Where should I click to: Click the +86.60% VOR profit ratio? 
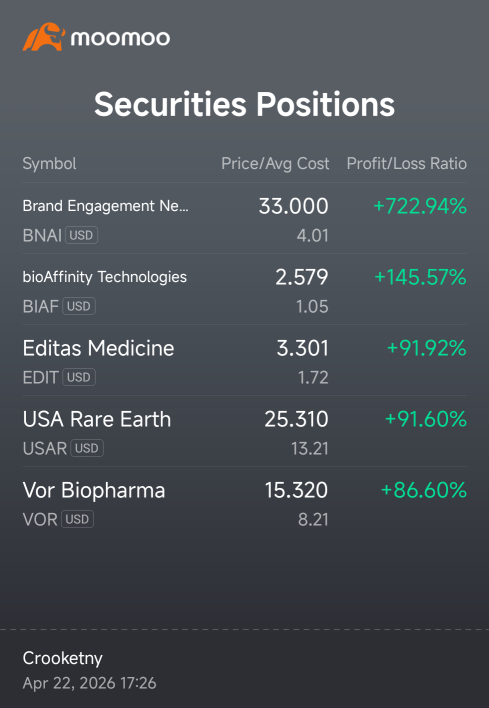(x=424, y=490)
